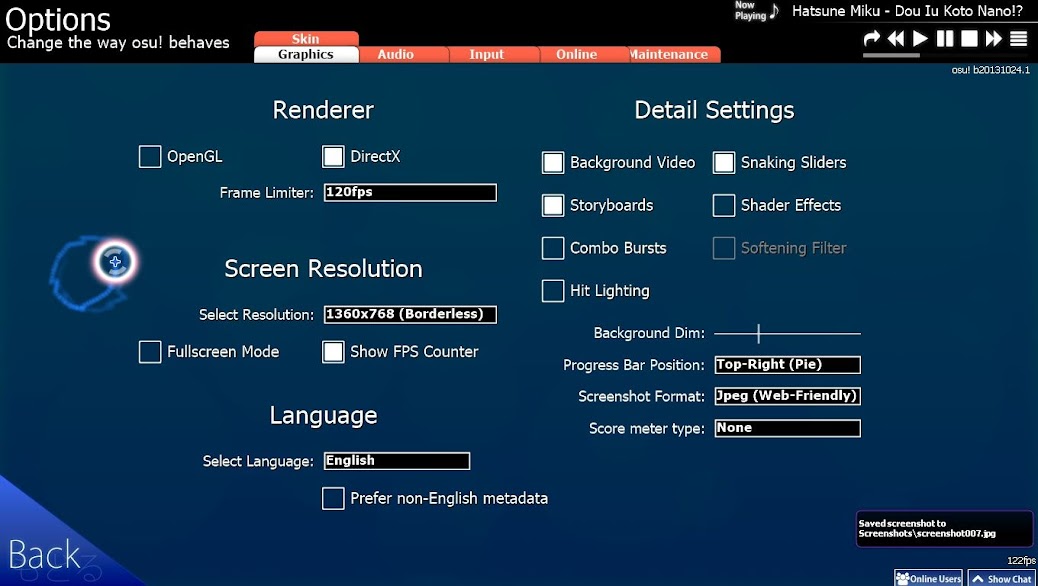Skip to previous track in music player
The width and height of the screenshot is (1038, 586).
tap(896, 38)
